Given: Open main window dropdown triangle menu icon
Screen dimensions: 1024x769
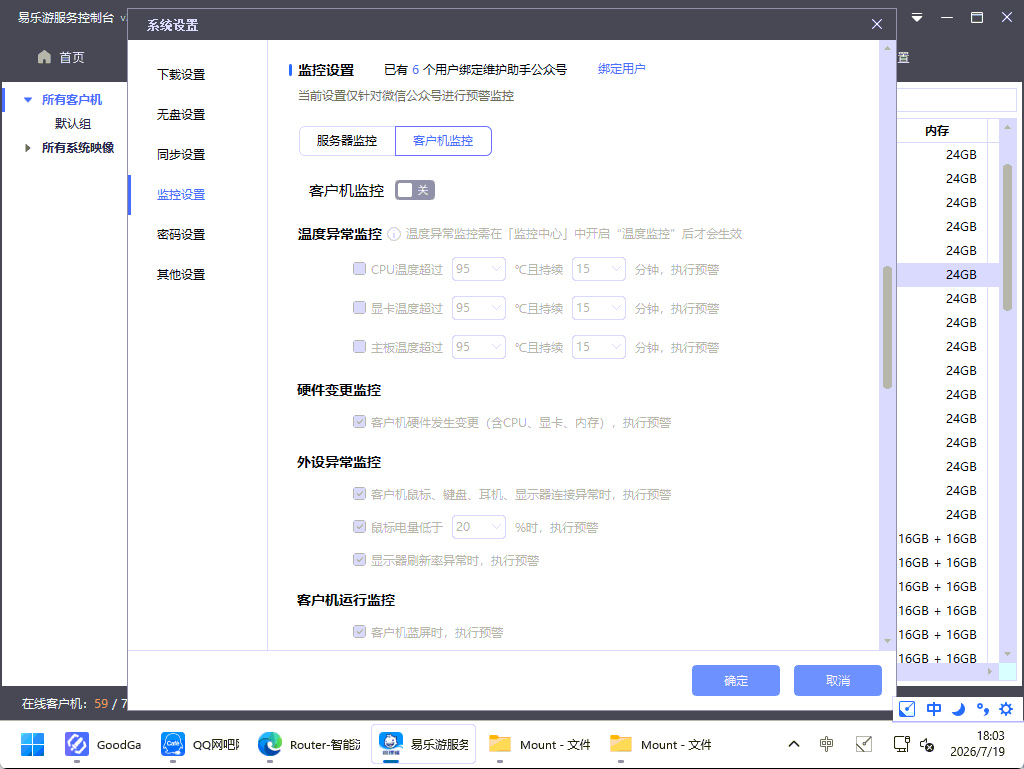Looking at the screenshot, I should point(917,18).
